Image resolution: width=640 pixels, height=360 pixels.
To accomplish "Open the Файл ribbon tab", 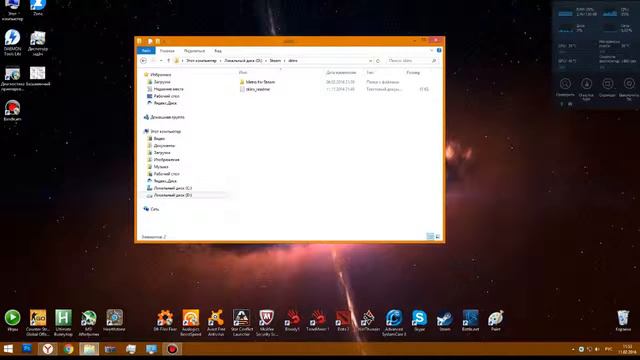I will 146,51.
